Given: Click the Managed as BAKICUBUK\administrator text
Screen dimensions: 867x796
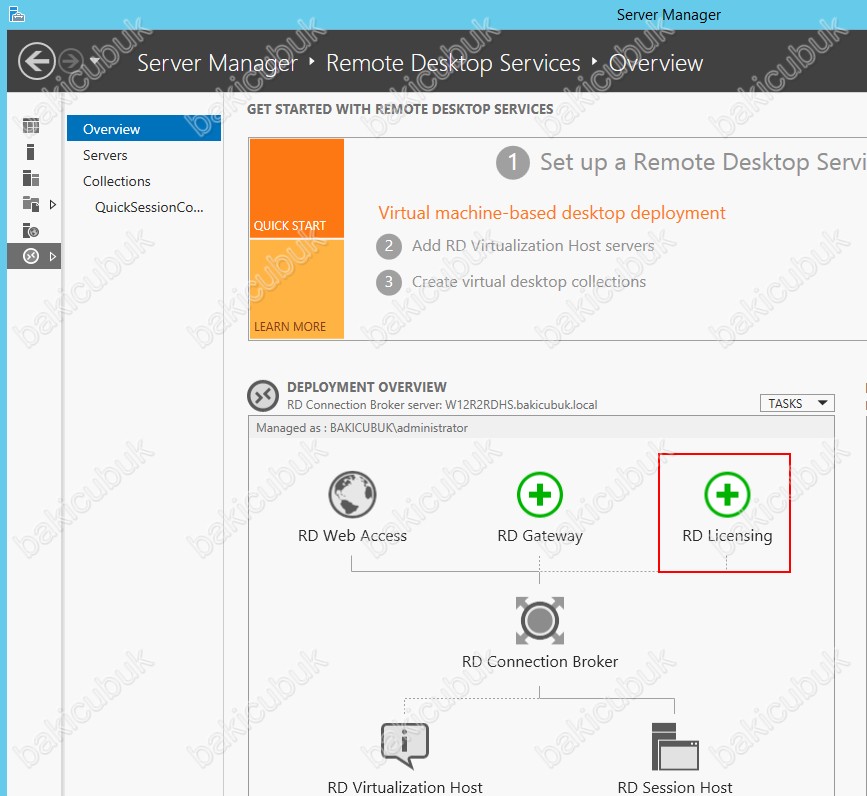Looking at the screenshot, I should [x=362, y=428].
